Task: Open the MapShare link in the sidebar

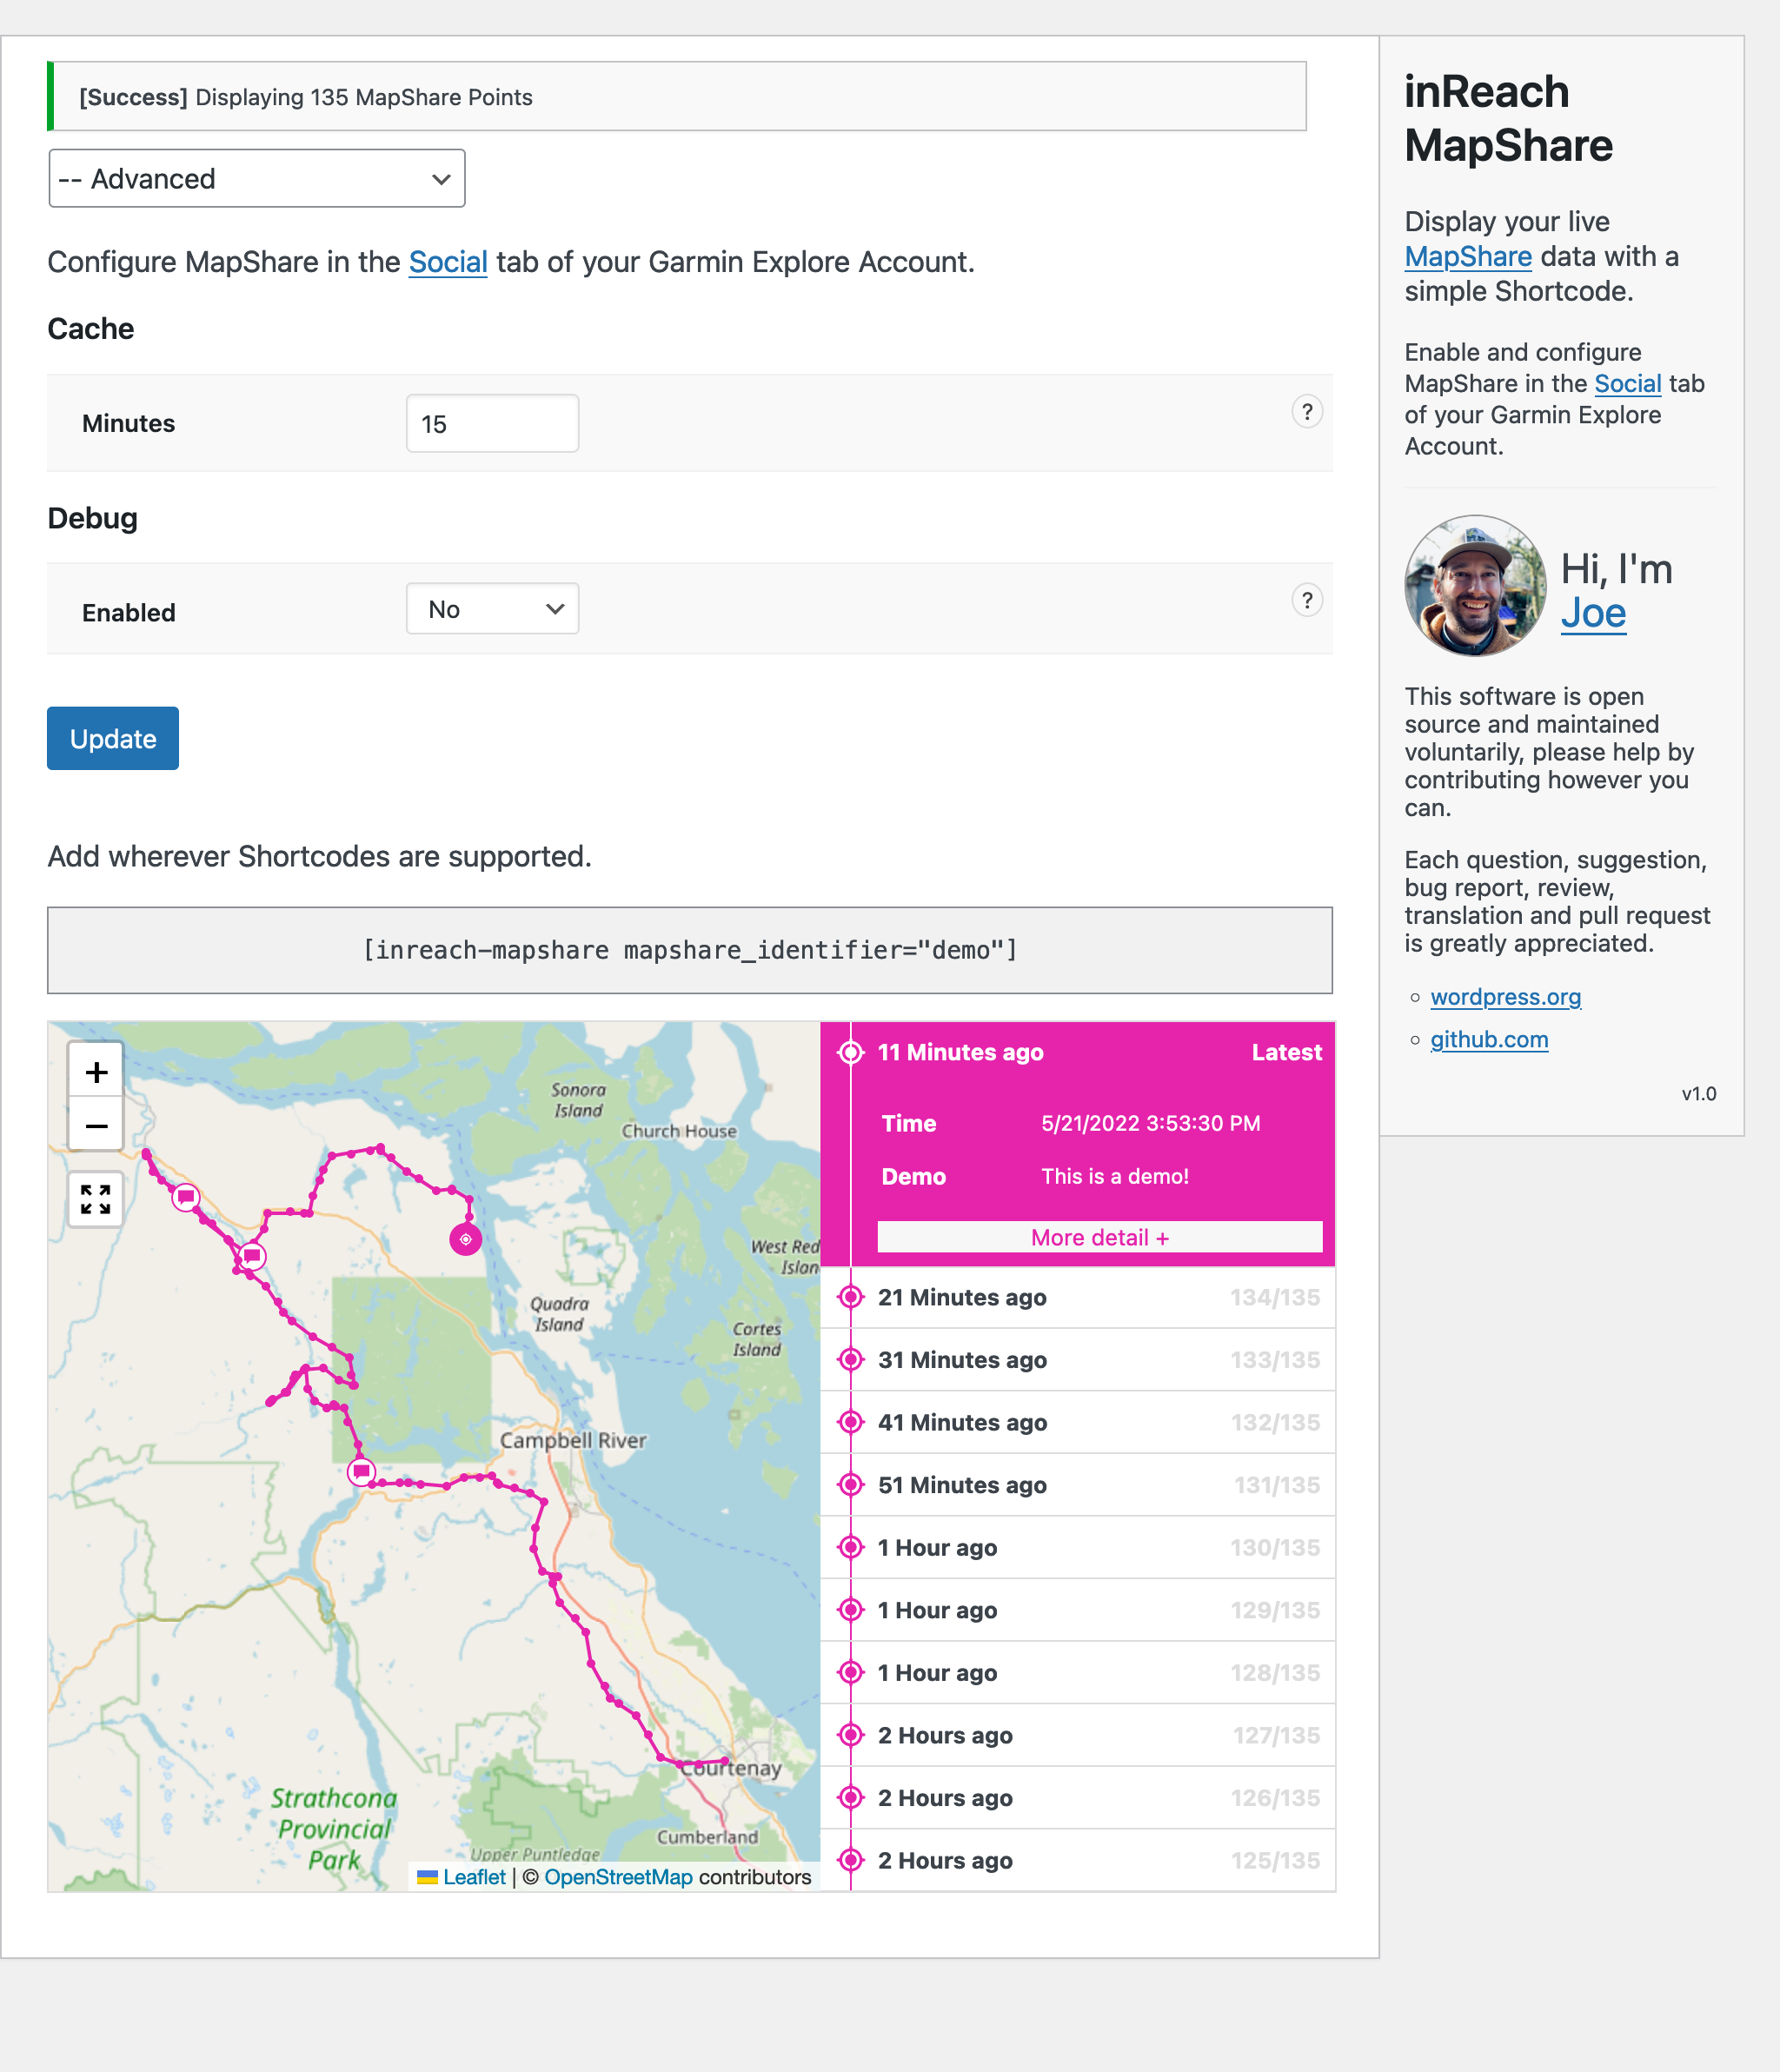Action: point(1467,257)
